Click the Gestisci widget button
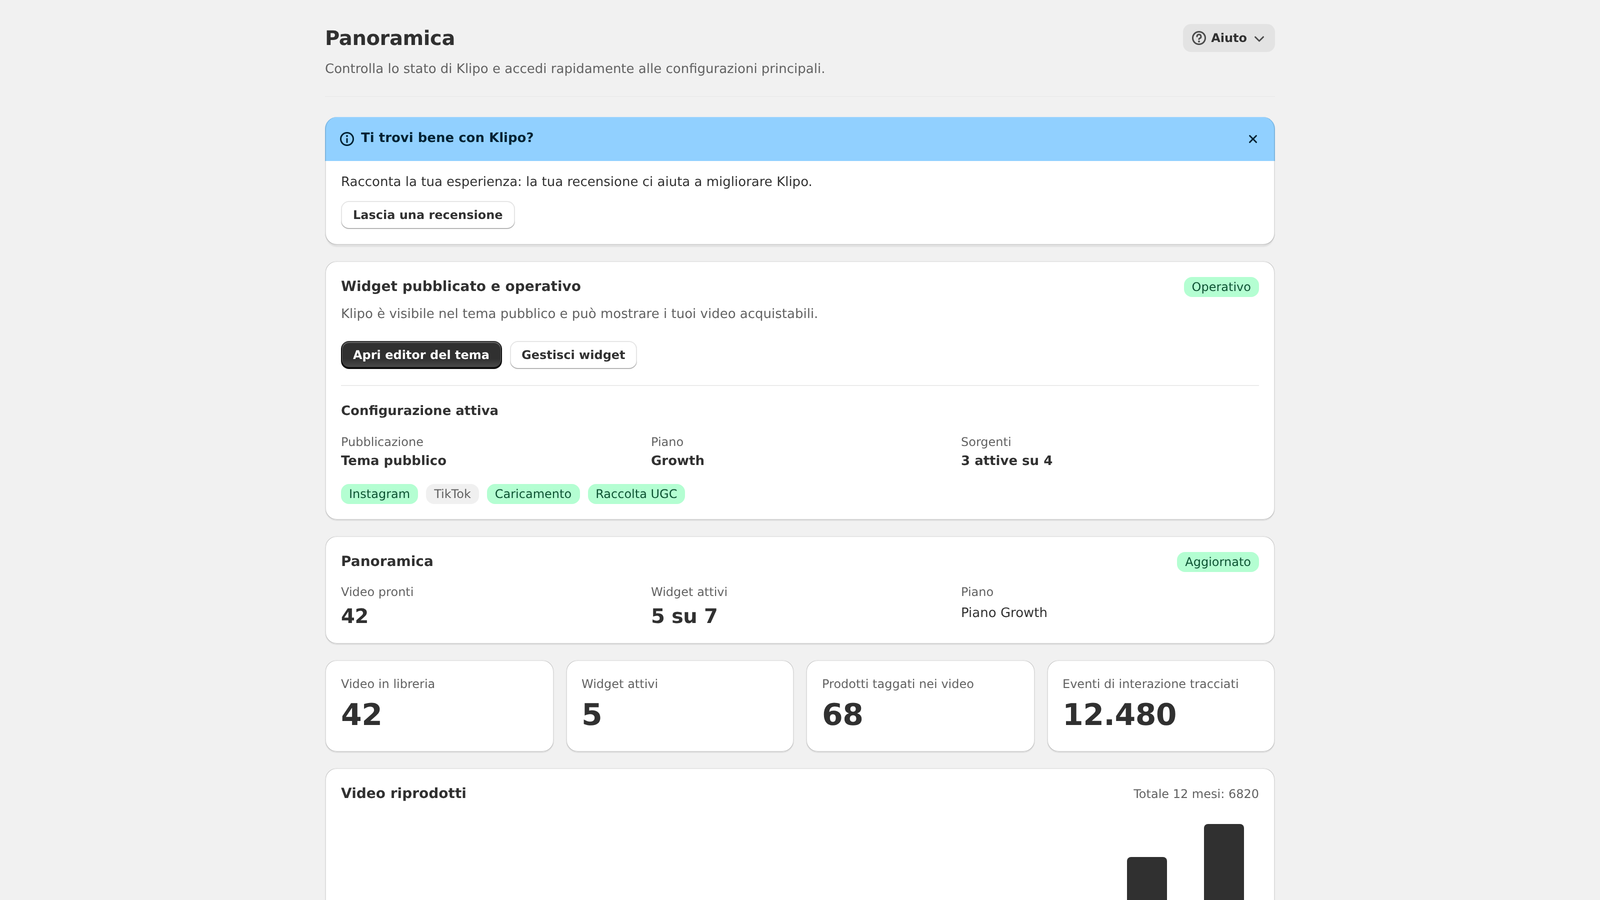Image resolution: width=1600 pixels, height=900 pixels. (573, 355)
